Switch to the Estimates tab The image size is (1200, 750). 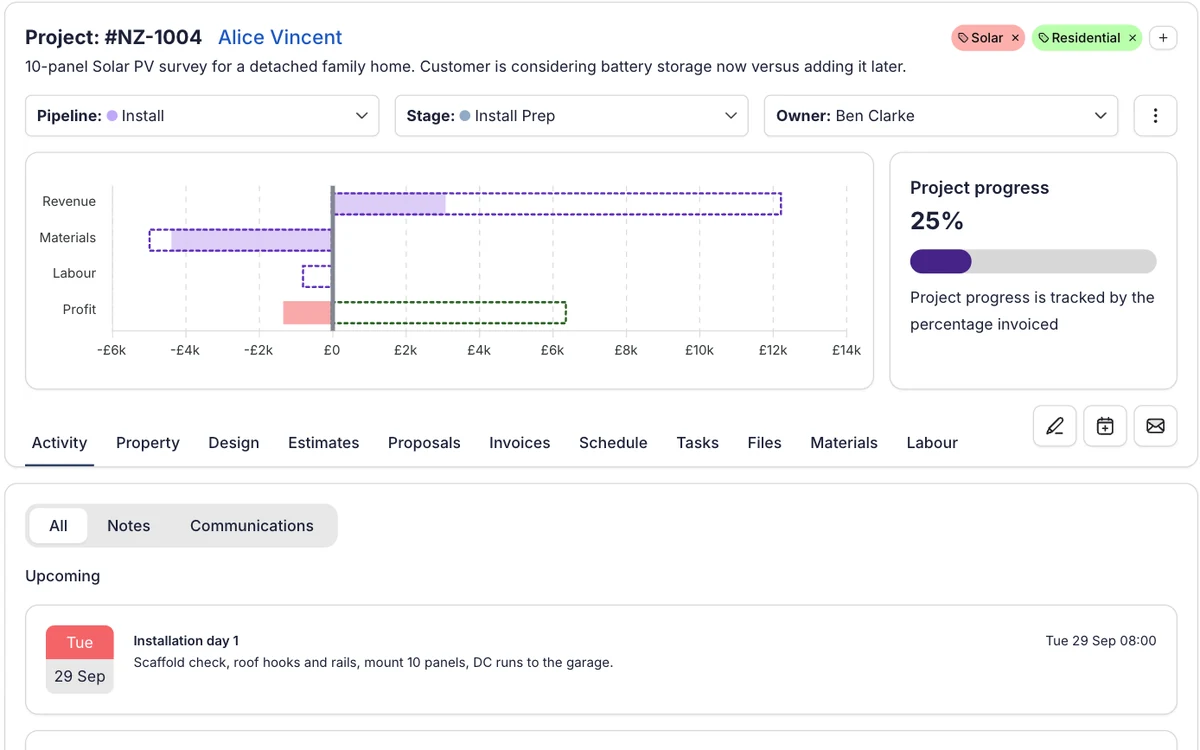point(323,443)
